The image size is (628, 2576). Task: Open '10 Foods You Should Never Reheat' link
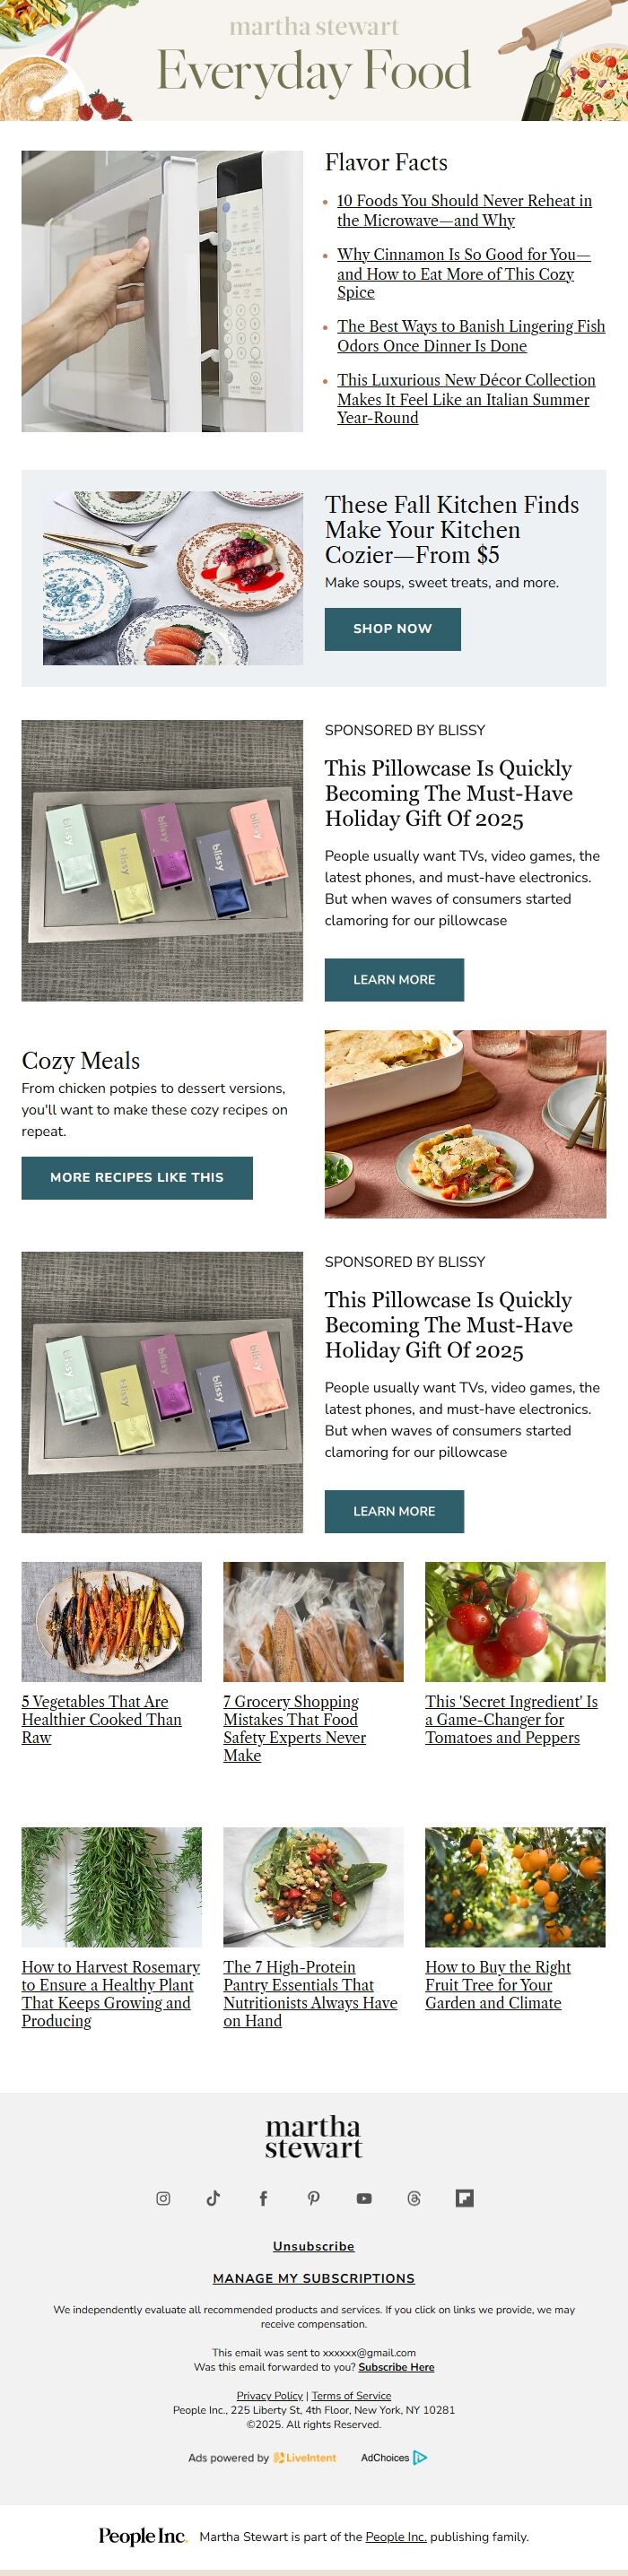(464, 210)
